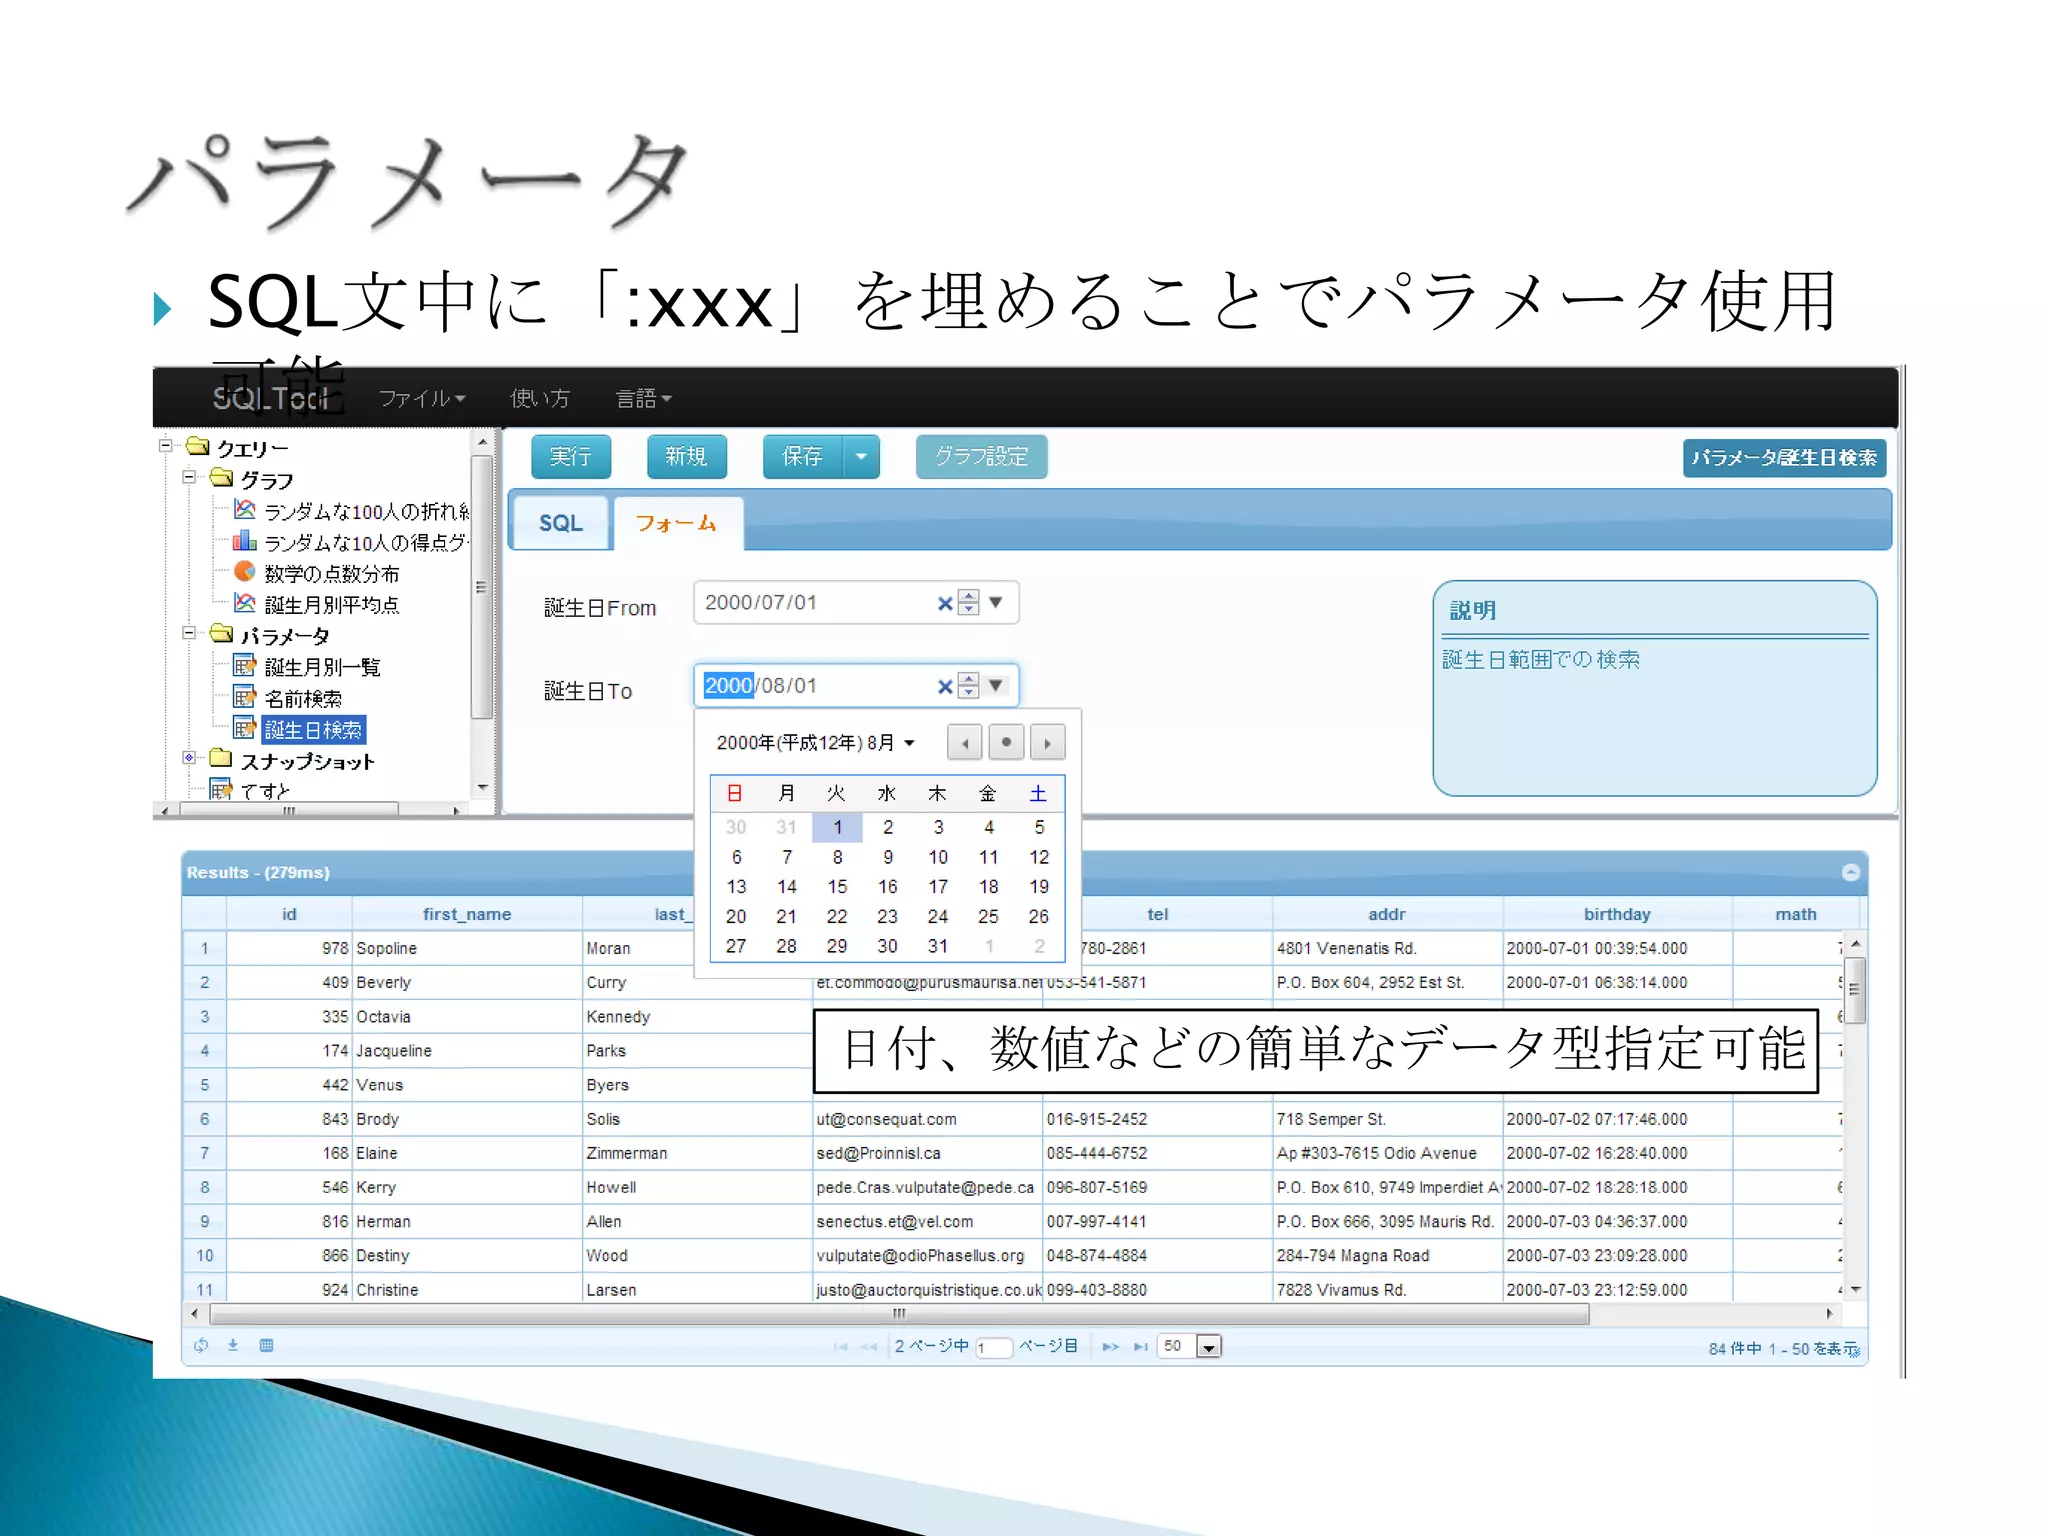Open the 数学の点数分布 pie chart query

click(x=317, y=573)
